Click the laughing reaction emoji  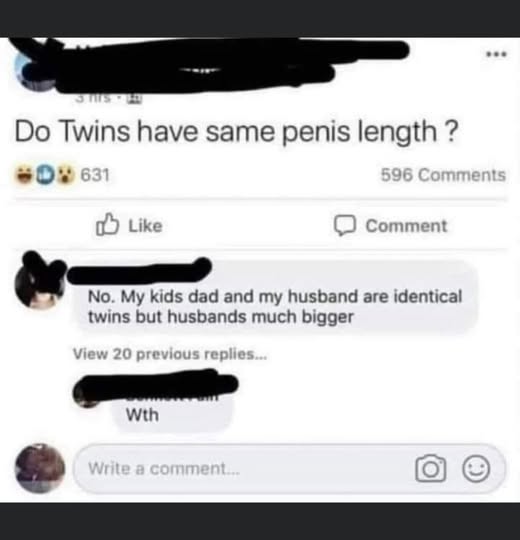pos(23,175)
